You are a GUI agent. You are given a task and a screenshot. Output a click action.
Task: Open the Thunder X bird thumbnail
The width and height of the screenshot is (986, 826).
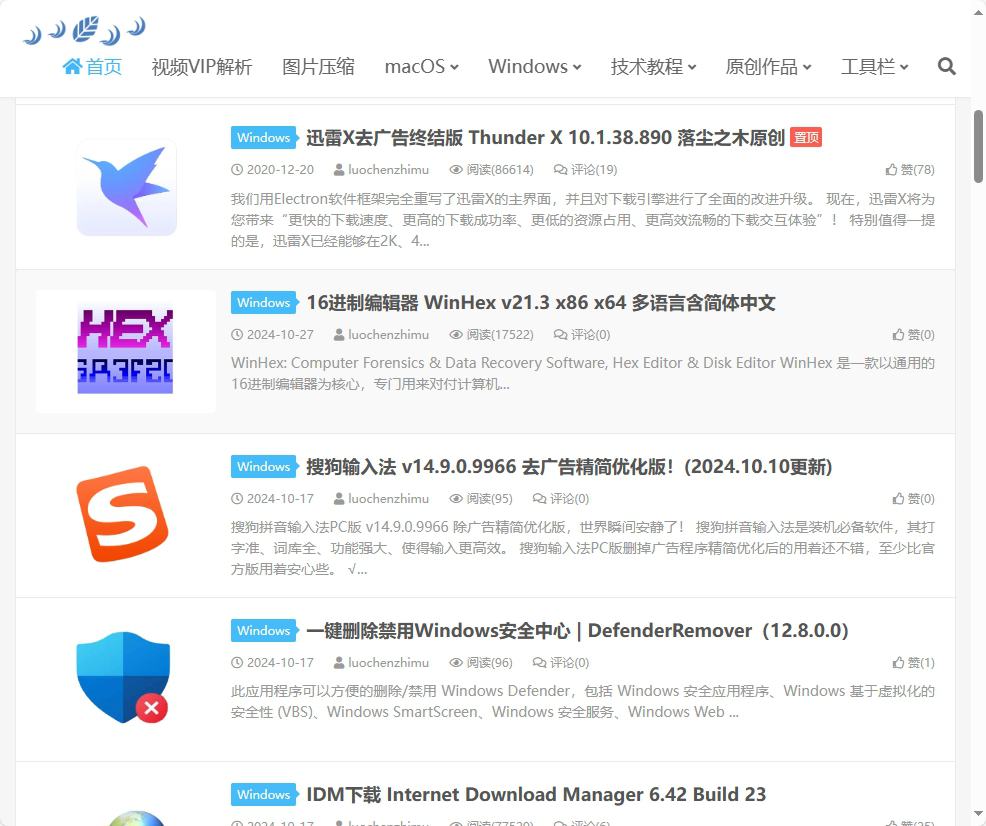tap(126, 187)
